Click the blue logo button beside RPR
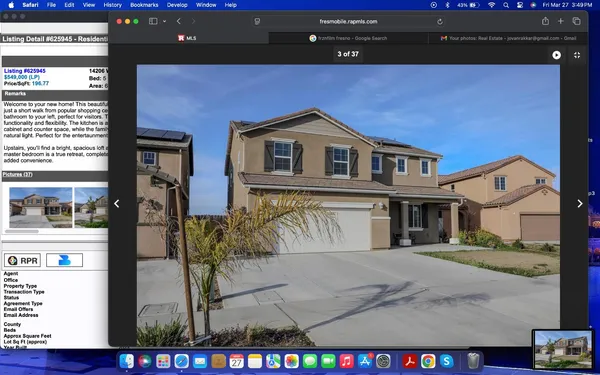The height and width of the screenshot is (375, 600). click(x=64, y=260)
